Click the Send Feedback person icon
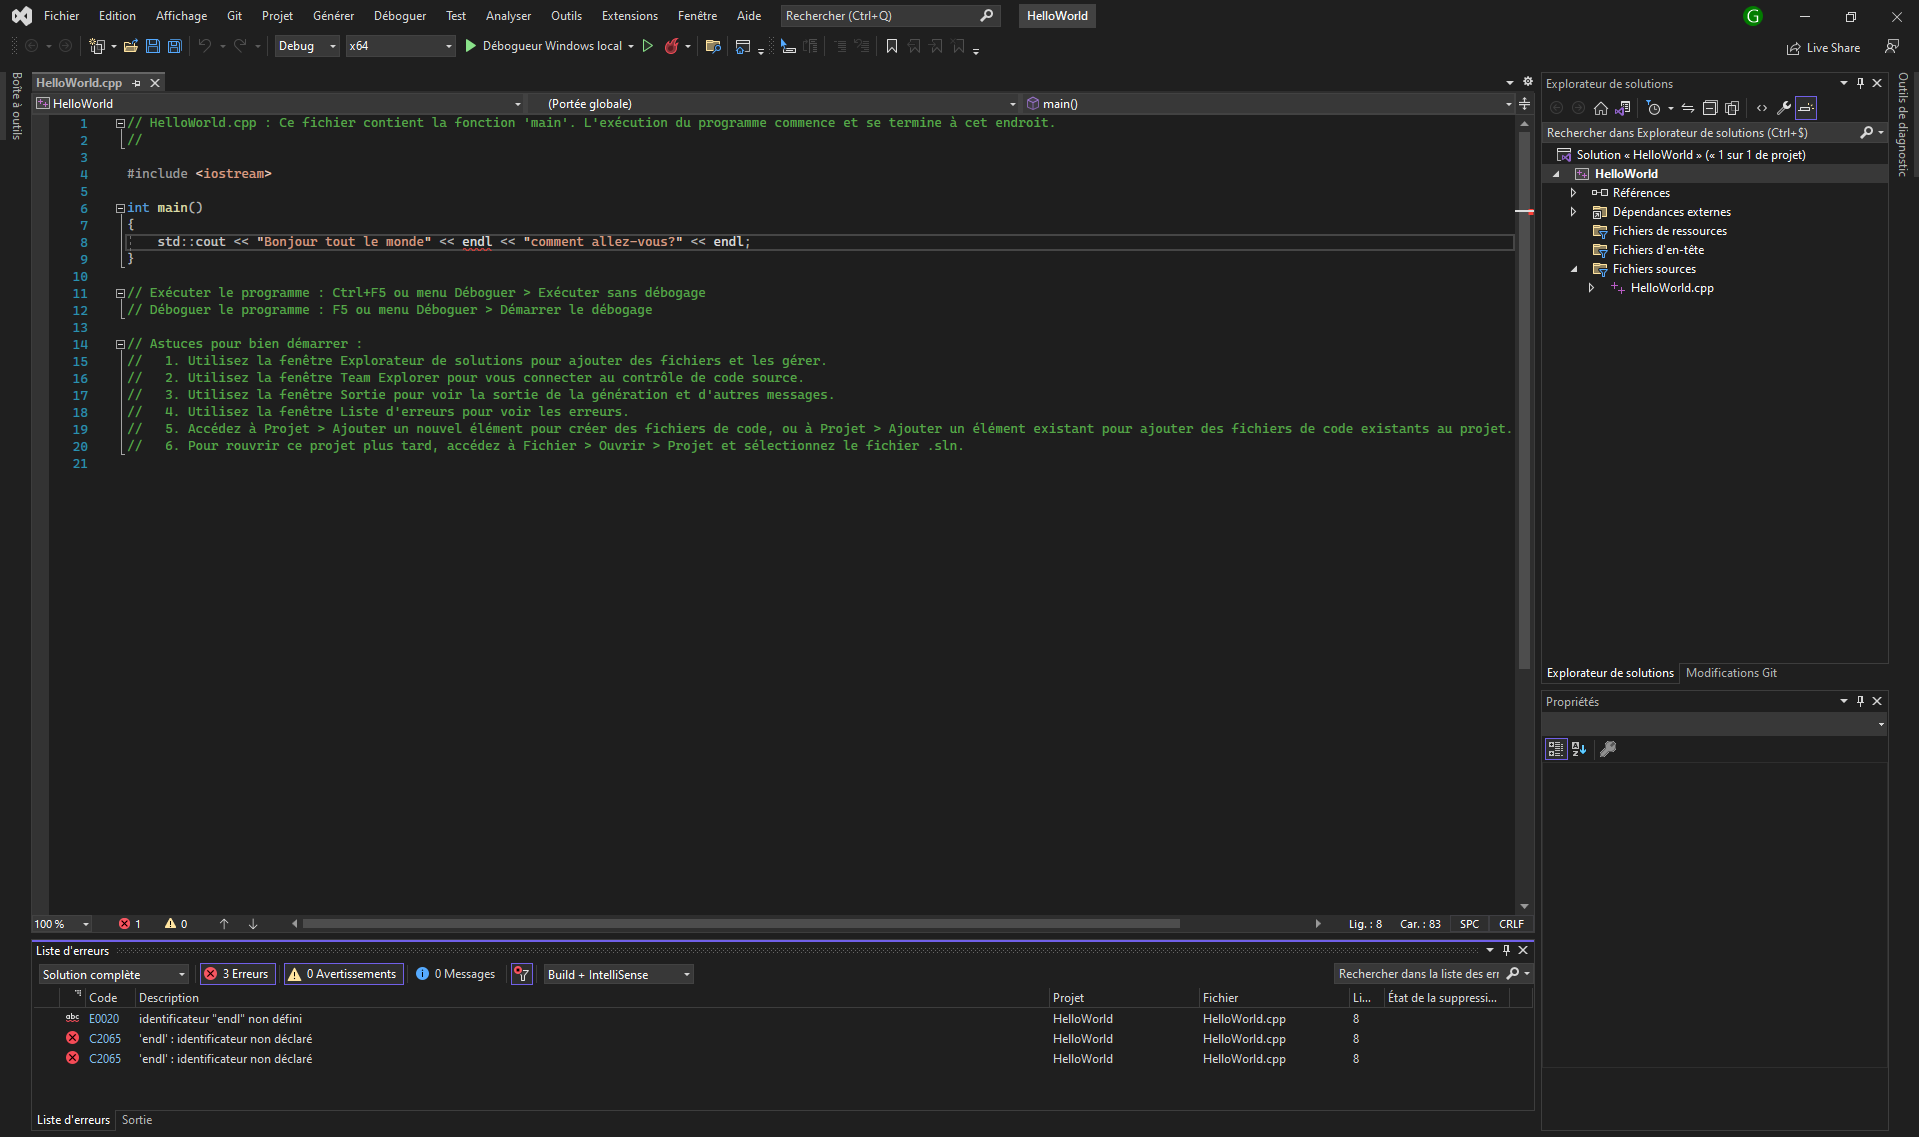Viewport: 1919px width, 1137px height. 1892,46
